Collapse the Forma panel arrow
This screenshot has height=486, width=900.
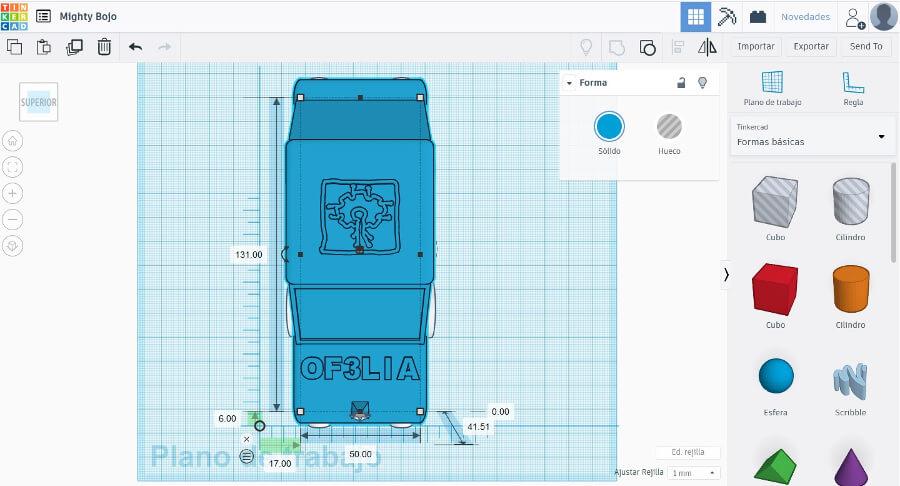(569, 83)
